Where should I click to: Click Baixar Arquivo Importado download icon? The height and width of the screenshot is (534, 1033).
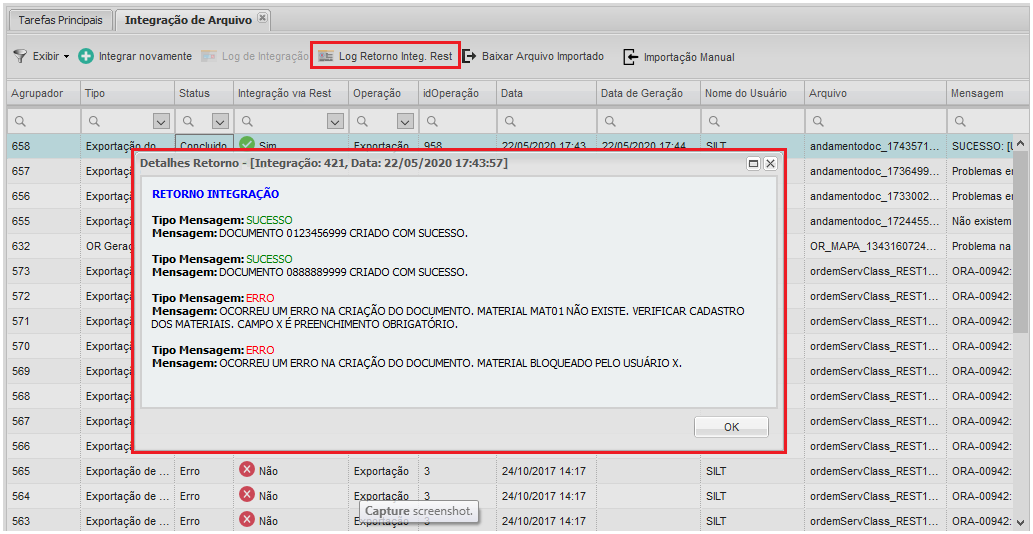point(469,57)
